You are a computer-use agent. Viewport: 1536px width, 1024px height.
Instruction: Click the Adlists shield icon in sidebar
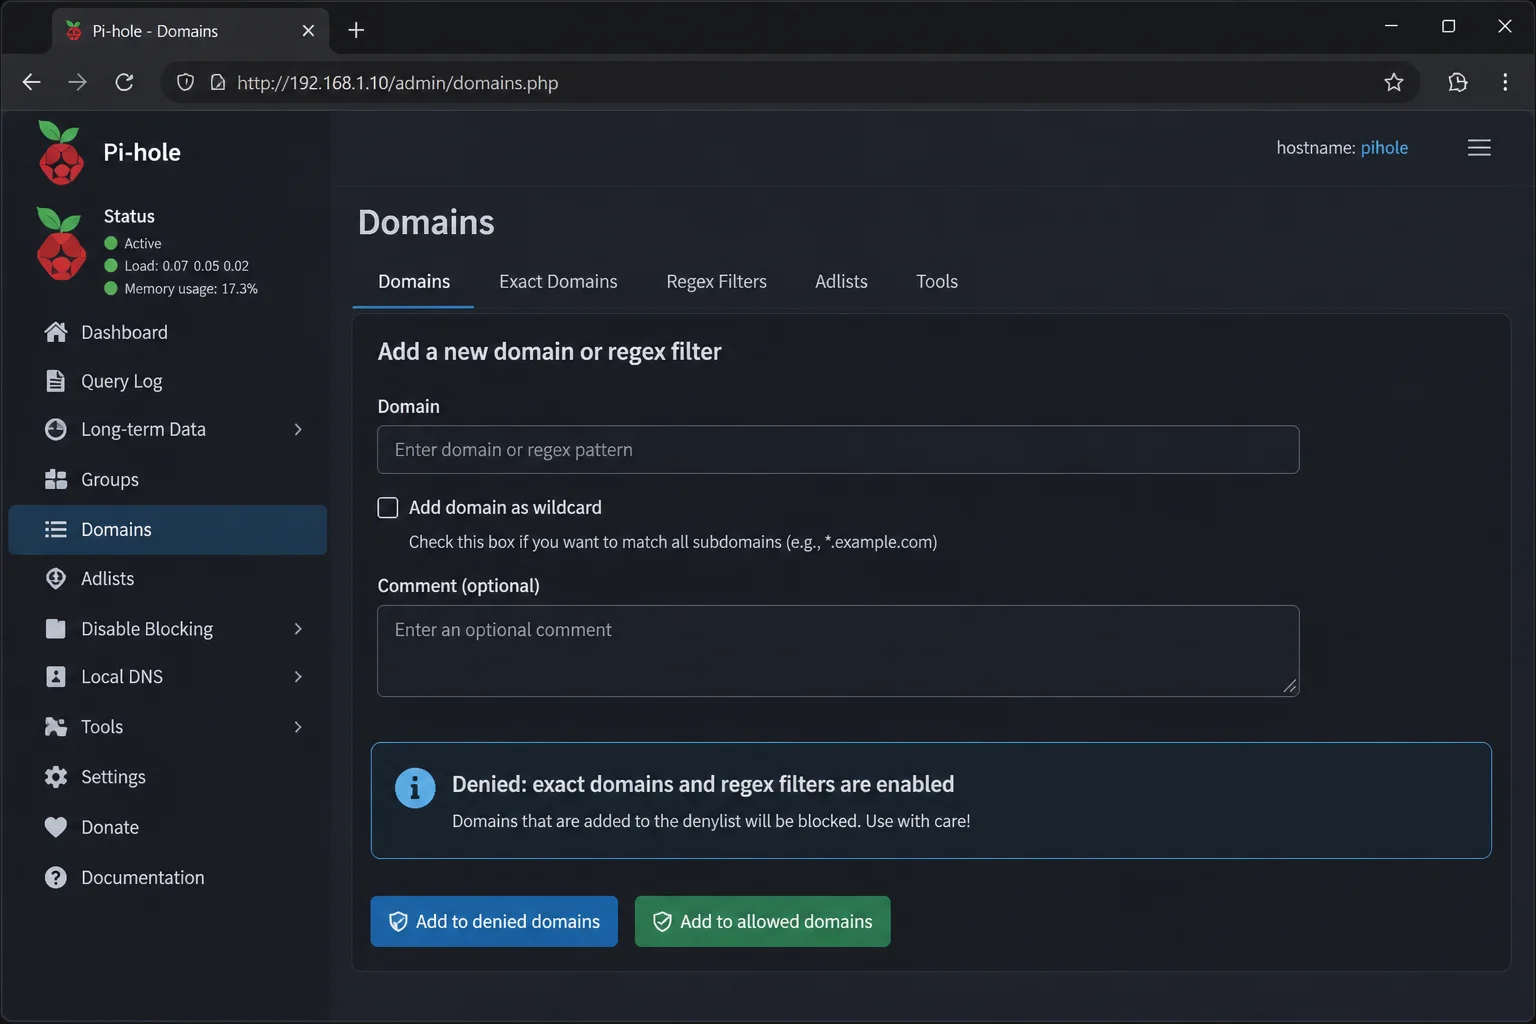[x=56, y=578]
